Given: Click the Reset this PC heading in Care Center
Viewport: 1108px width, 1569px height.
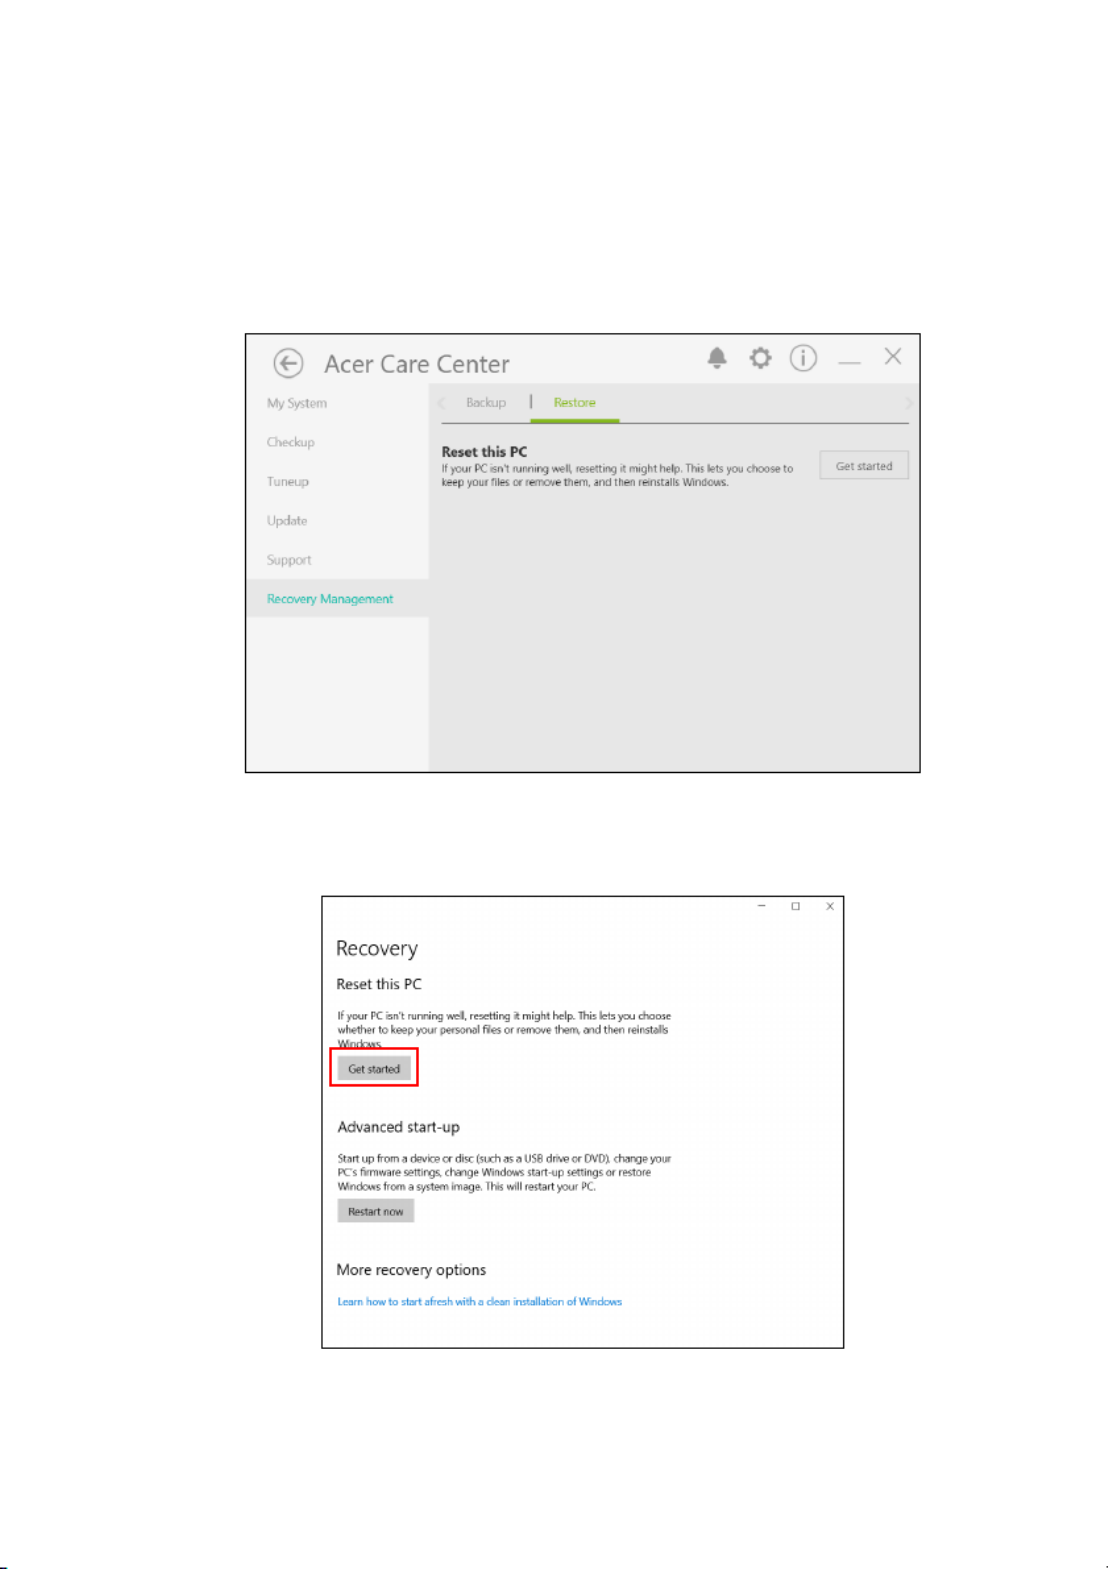Looking at the screenshot, I should click(x=484, y=452).
